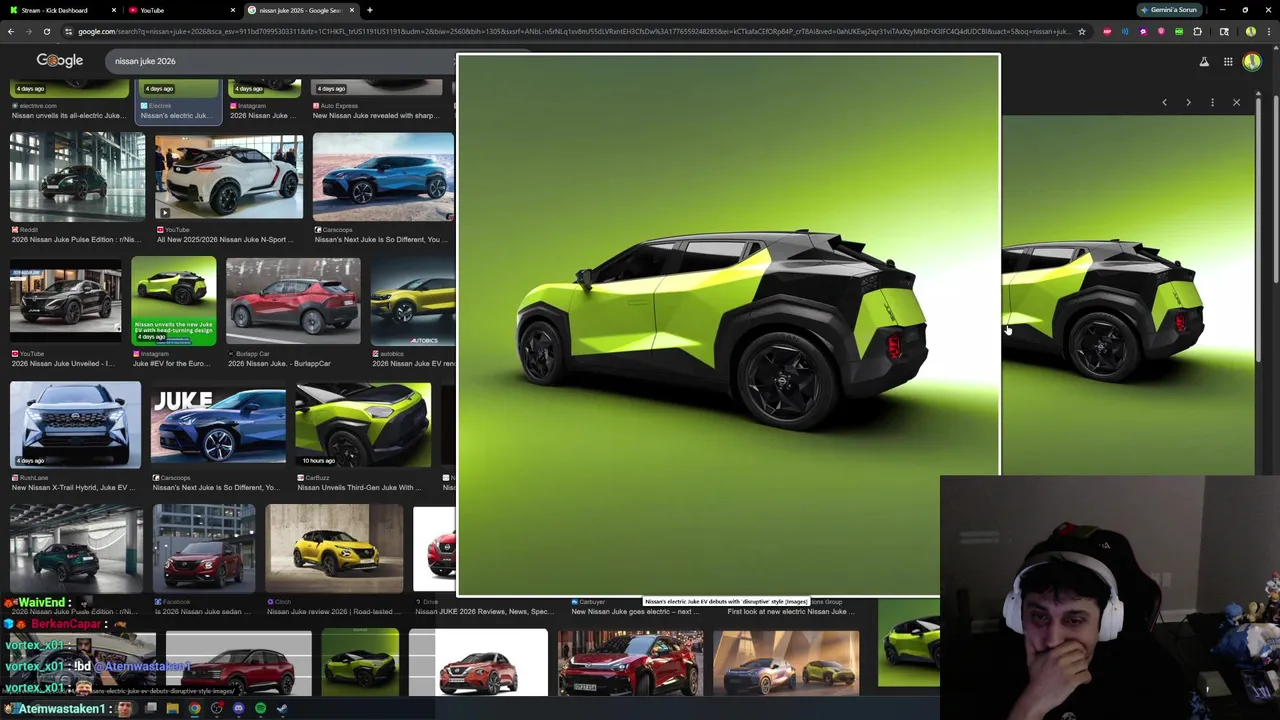Open the Cinch yellow Juke review thumbnail
Viewport: 1280px width, 720px height.
(334, 548)
